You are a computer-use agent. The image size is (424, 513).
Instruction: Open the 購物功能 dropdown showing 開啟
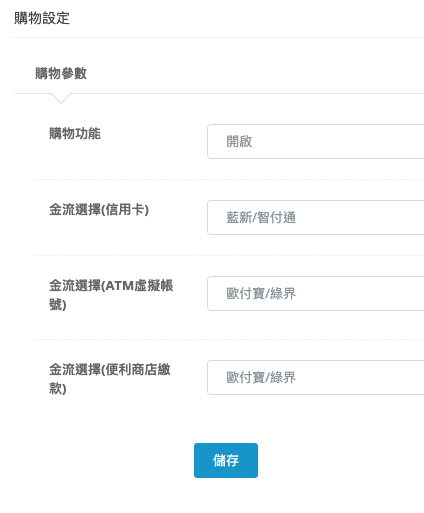click(316, 141)
